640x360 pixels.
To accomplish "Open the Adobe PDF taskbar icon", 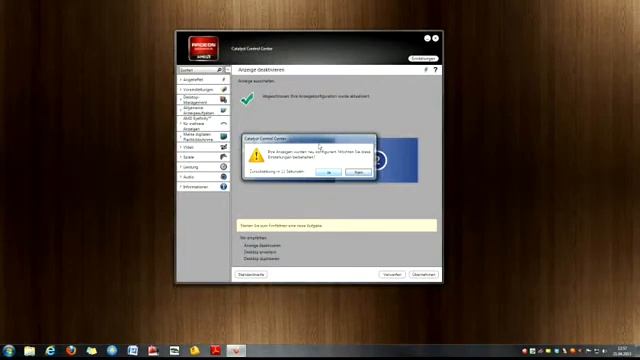I will (x=216, y=351).
